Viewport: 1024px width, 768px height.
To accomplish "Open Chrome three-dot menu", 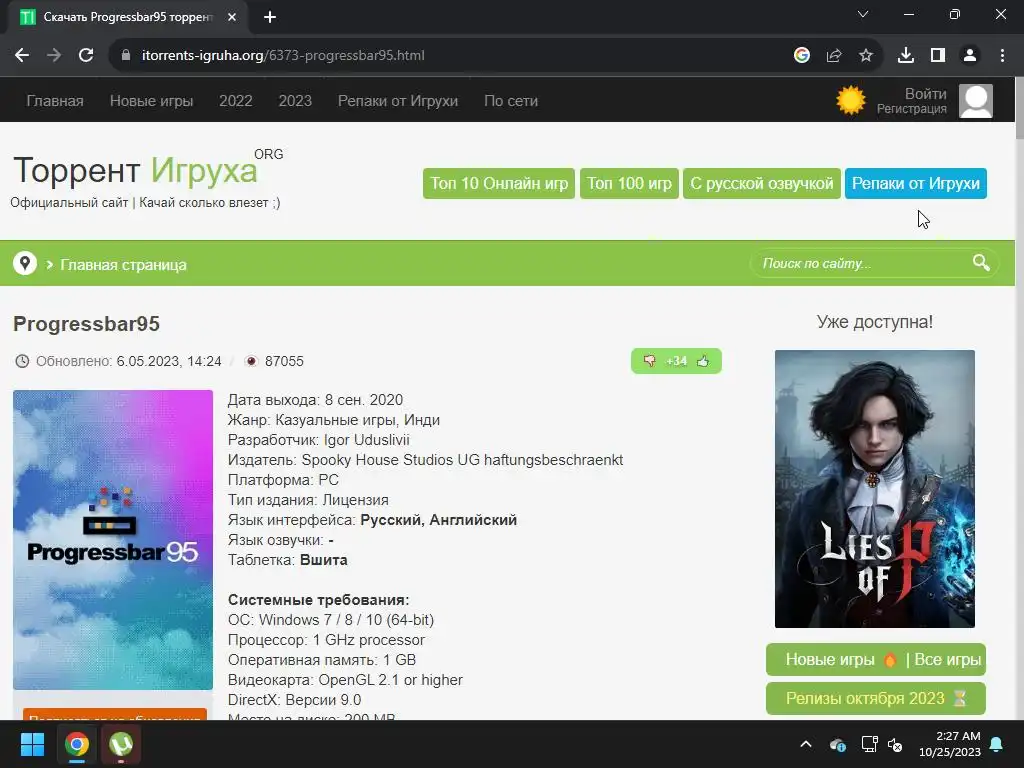I will pos(1002,56).
